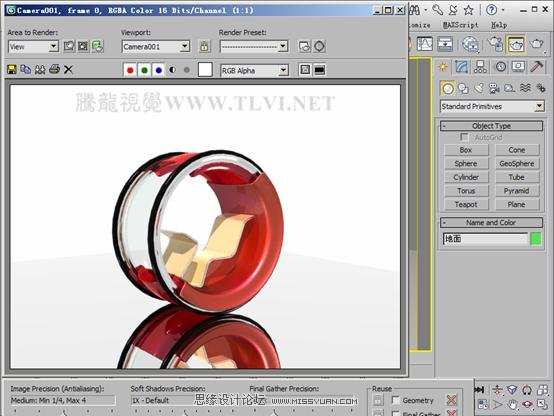554x416 pixels.
Task: Collapse the Object Type rollout
Action: tap(491, 126)
